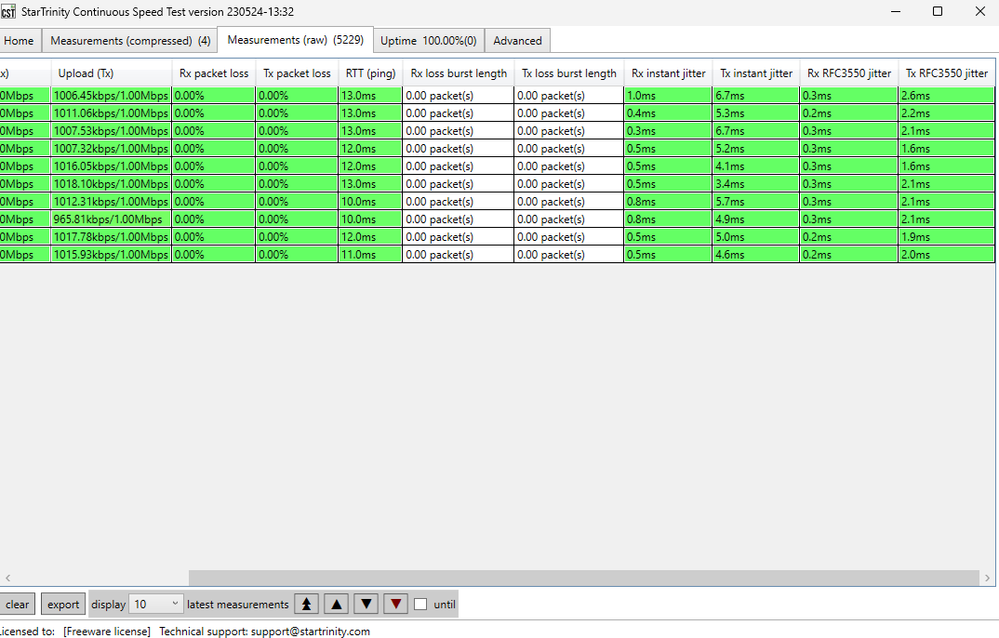Select the 1007.32kbps/1.00Mbps upload cell
Viewport: 999px width, 638px height.
pos(111,149)
